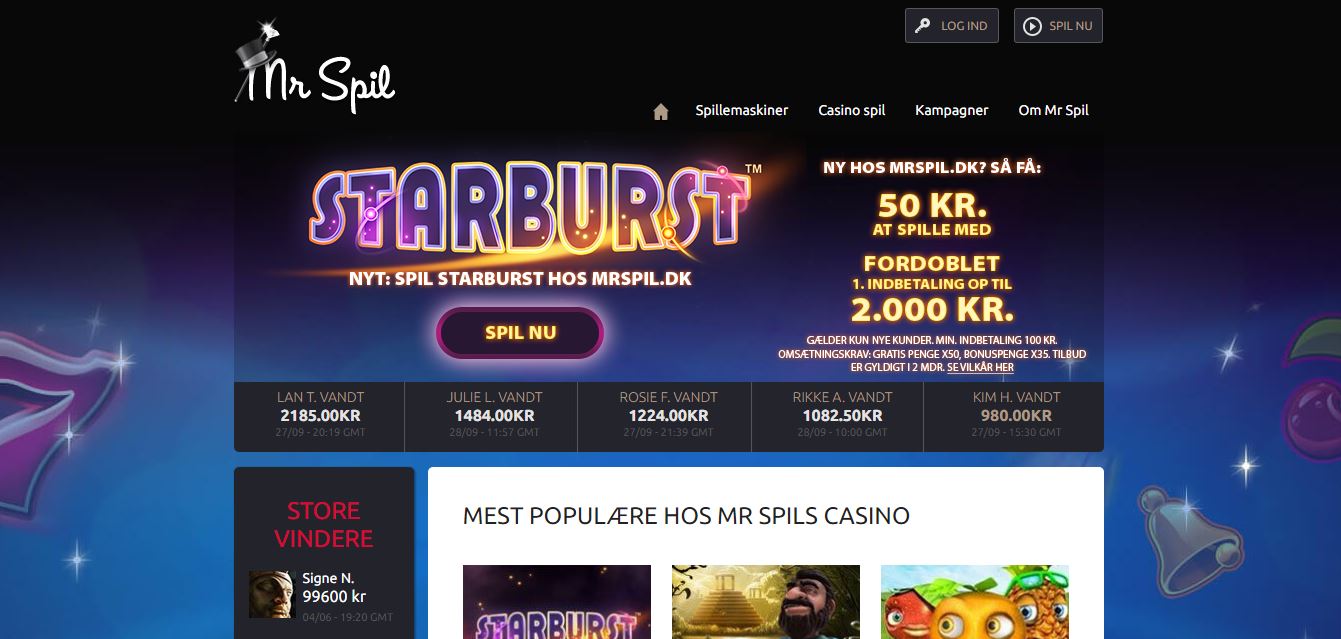The width and height of the screenshot is (1341, 639).
Task: Click the Store Vindere sidebar heading
Action: 324,524
